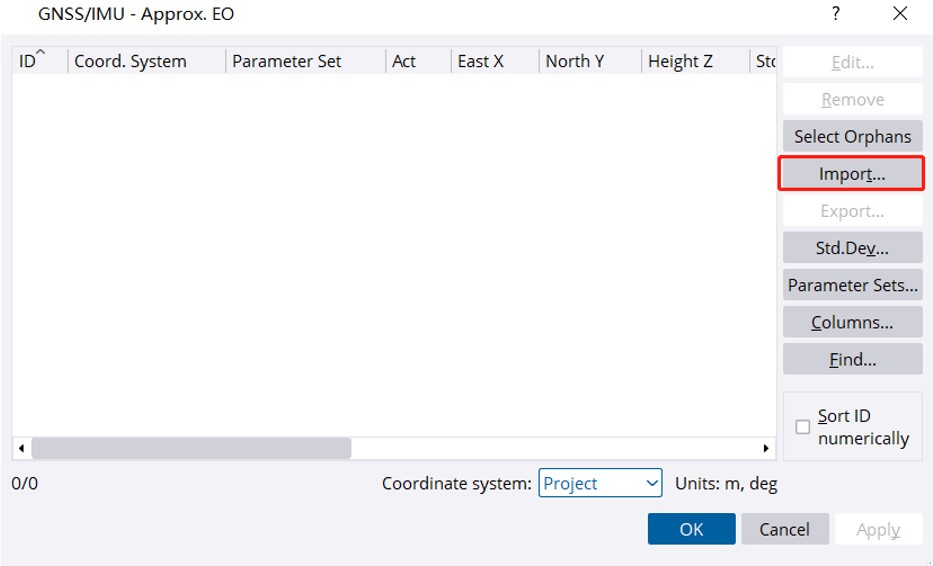
Task: Open the Parameter Sets... dialog
Action: [x=852, y=285]
